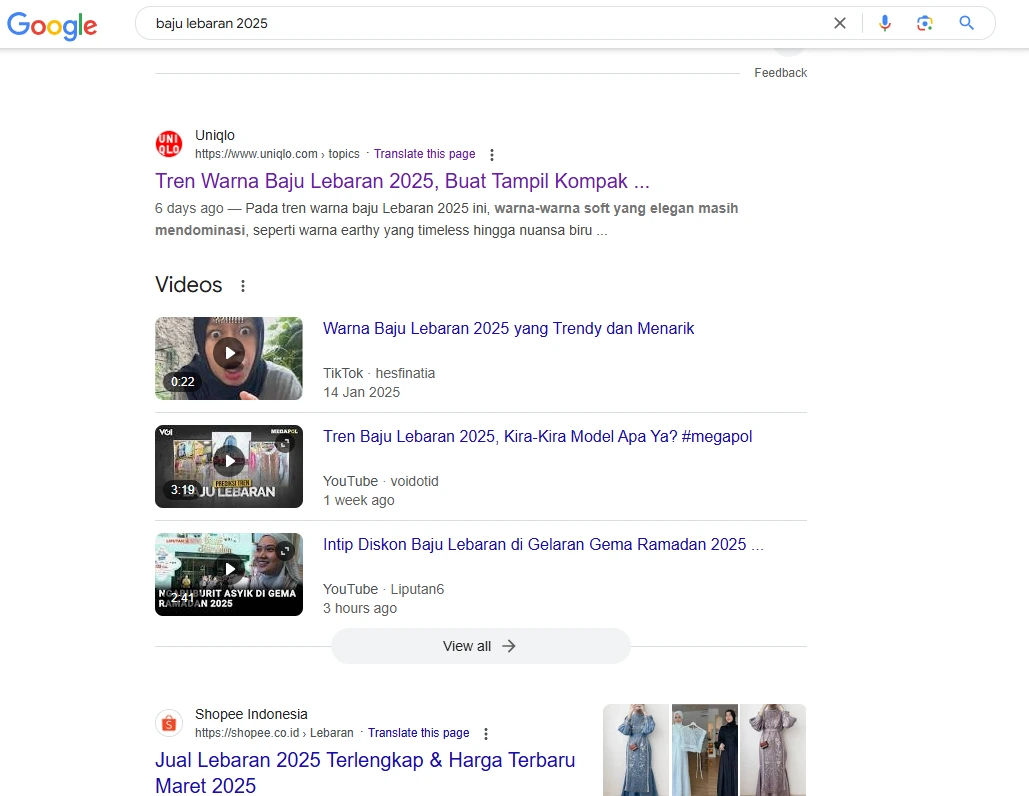Open the Uniqlo result favicon
The width and height of the screenshot is (1029, 796).
[x=169, y=144]
